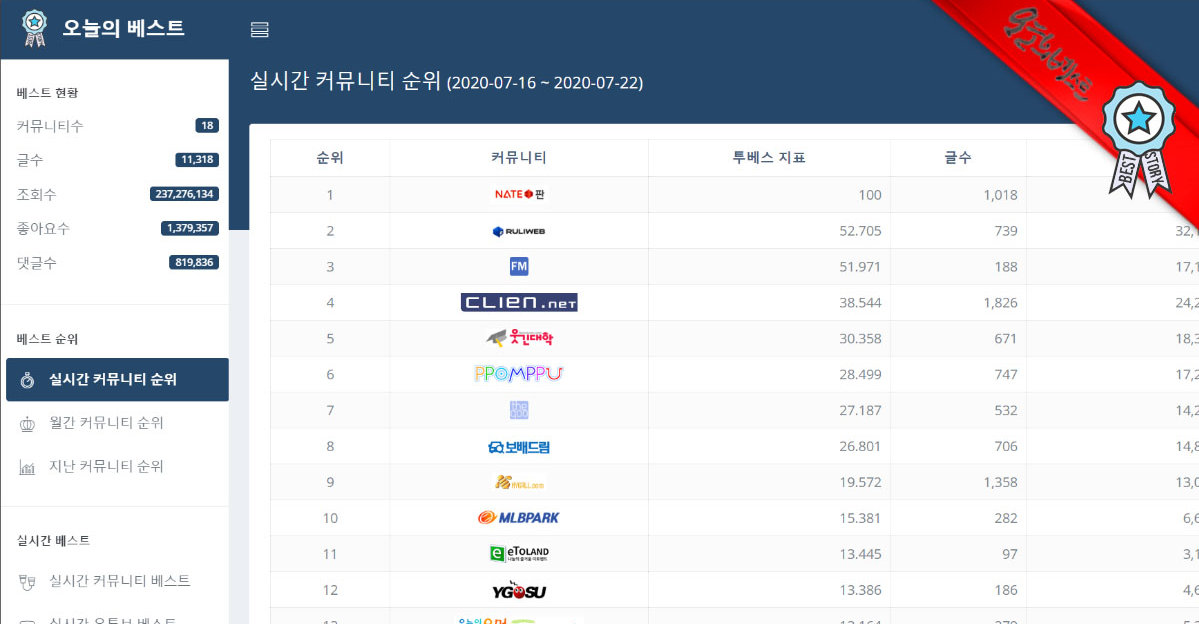The image size is (1199, 624).
Task: Click the 투베스 지표 value 15.381
Action: tap(860, 518)
